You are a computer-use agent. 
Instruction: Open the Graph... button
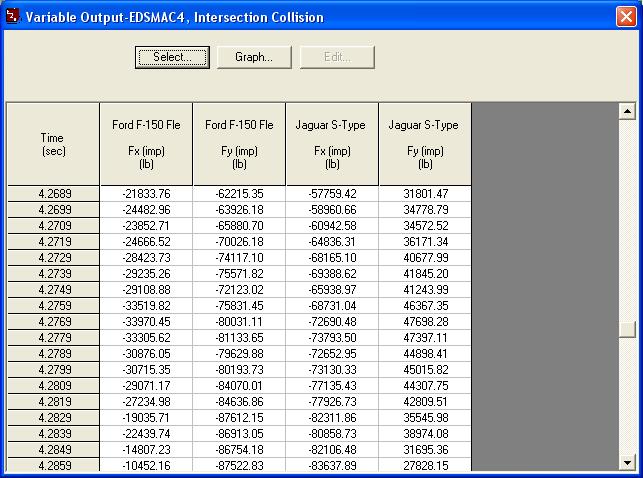click(x=254, y=57)
